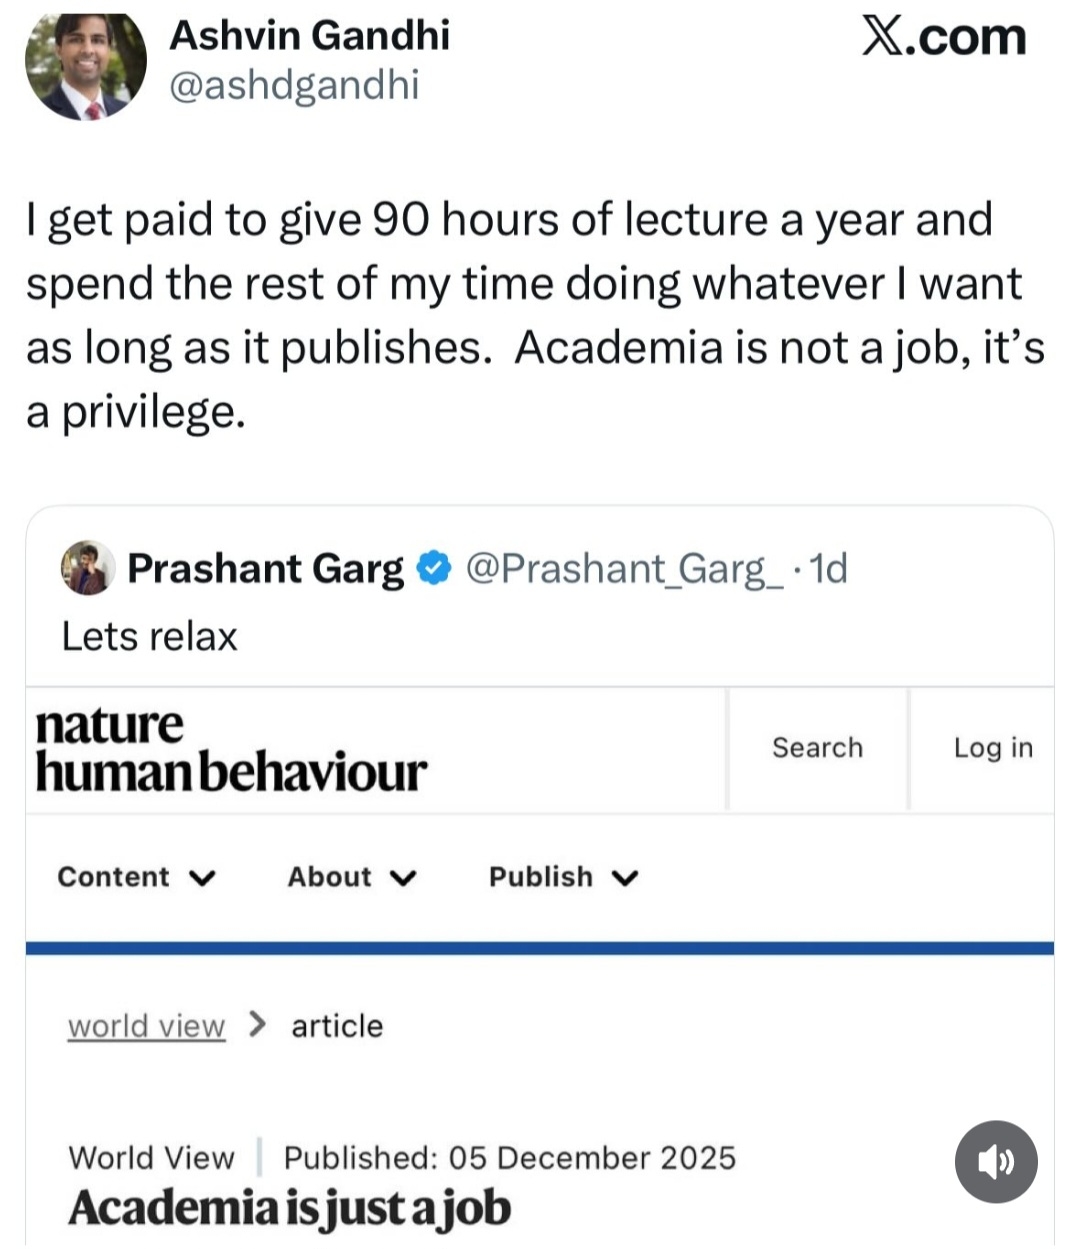1080x1249 pixels.
Task: Click the Ashvin Gandhi display name
Action: tap(309, 35)
